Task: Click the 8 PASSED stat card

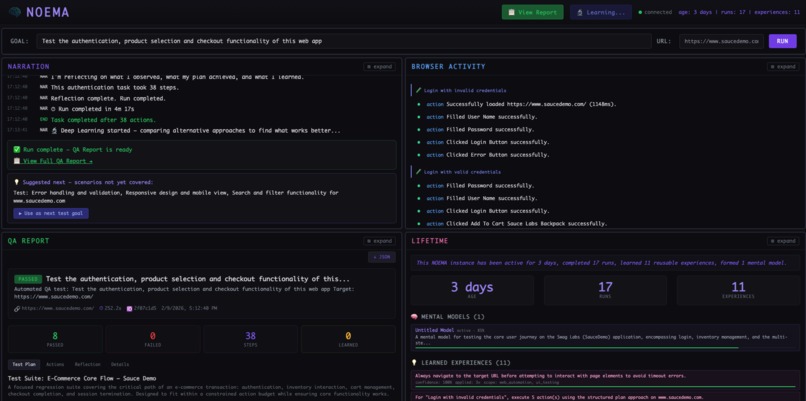Action: (x=55, y=339)
